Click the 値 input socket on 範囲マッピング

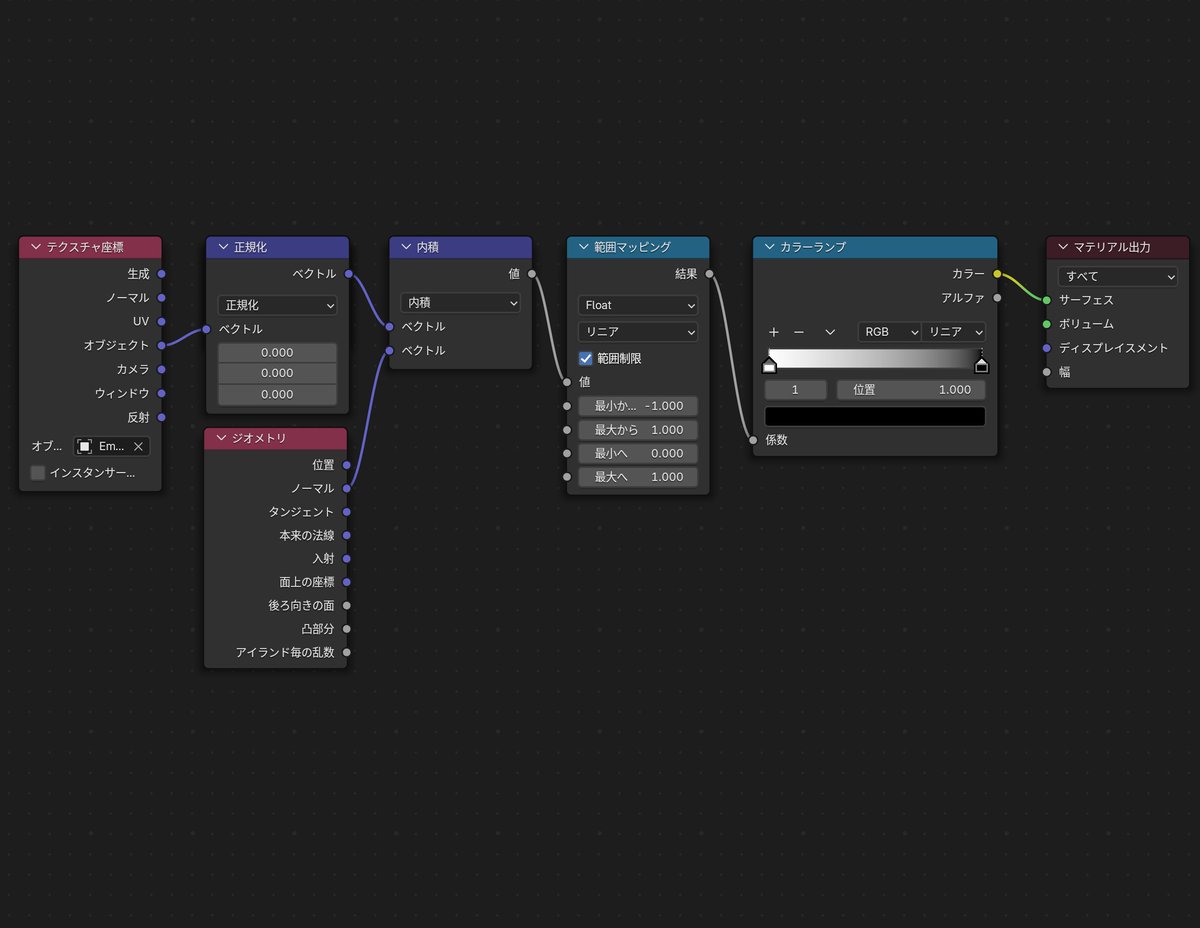click(567, 381)
